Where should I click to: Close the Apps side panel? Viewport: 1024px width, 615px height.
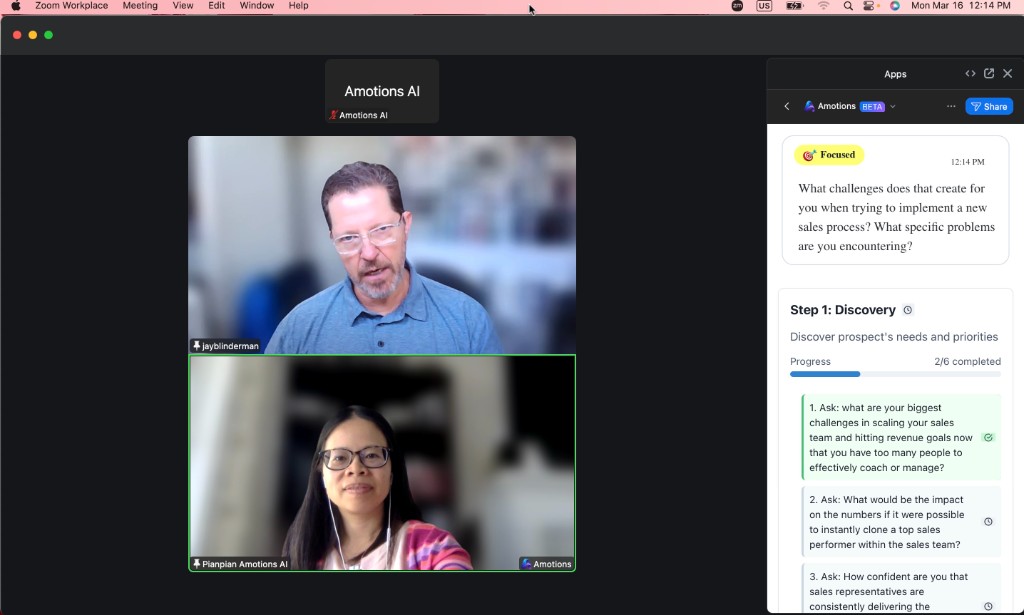1008,73
